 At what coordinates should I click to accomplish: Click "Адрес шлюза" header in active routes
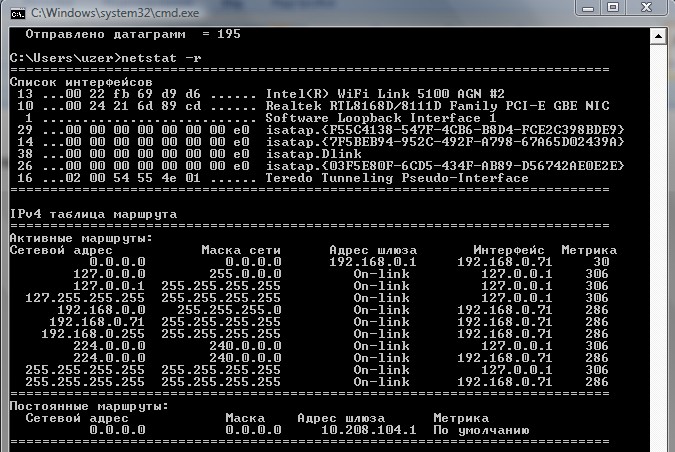click(x=373, y=250)
